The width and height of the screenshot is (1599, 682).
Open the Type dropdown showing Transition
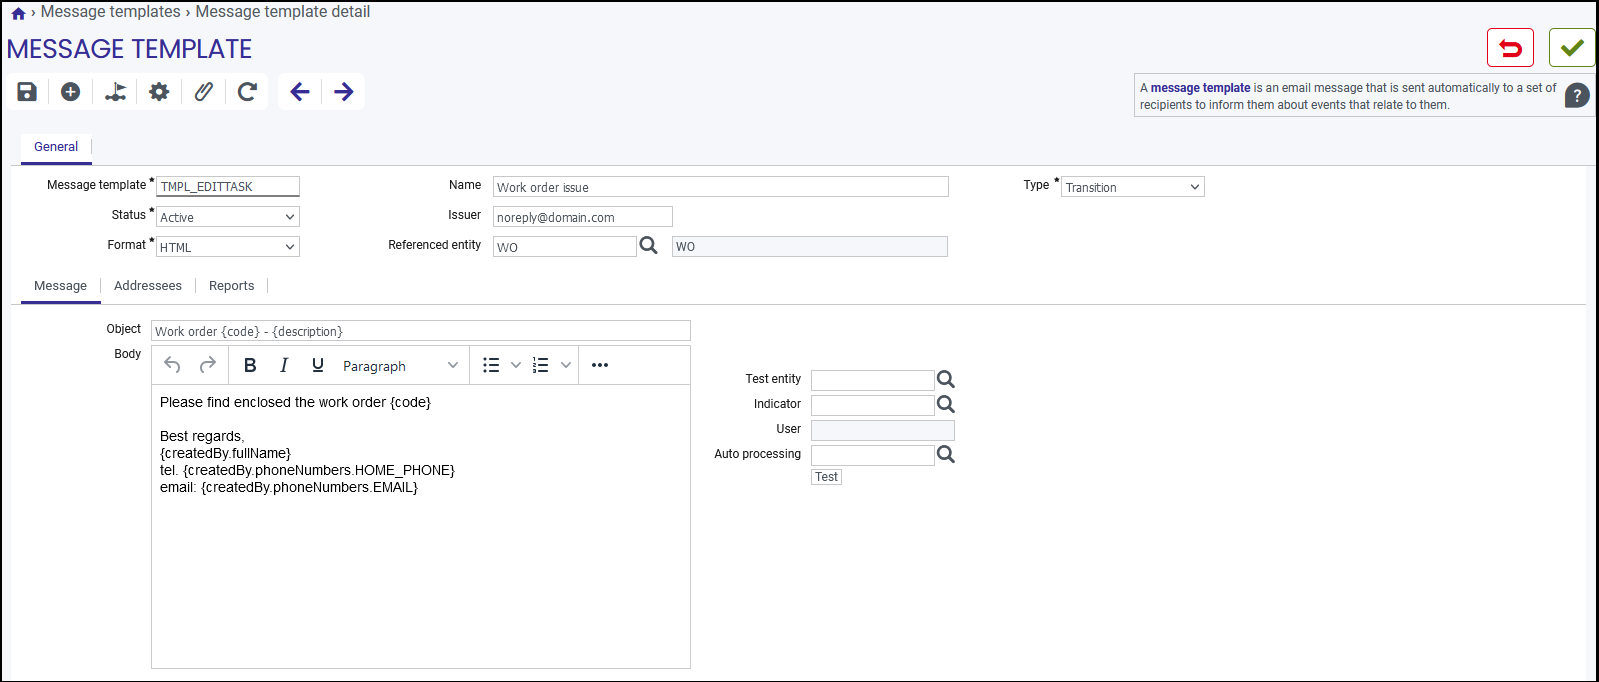pyautogui.click(x=1132, y=187)
